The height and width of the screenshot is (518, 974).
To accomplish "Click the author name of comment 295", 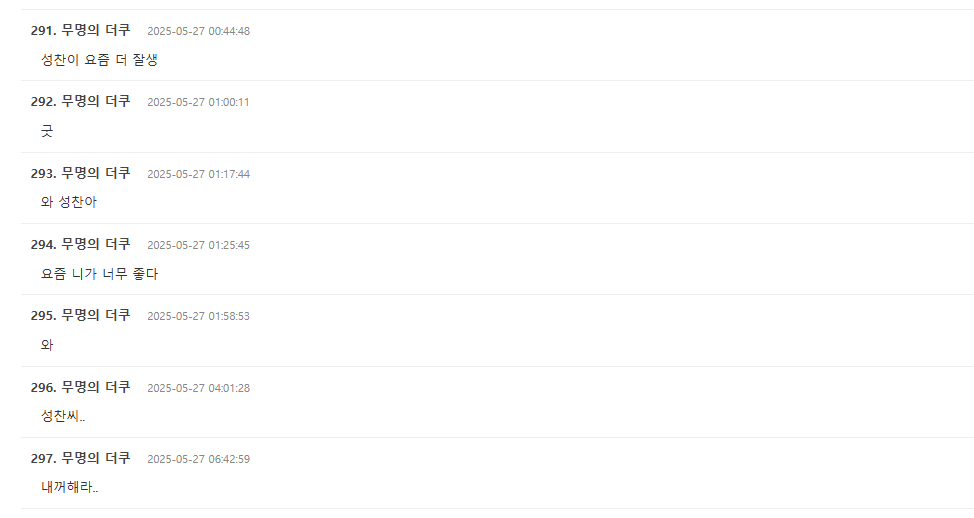I will click(x=95, y=315).
